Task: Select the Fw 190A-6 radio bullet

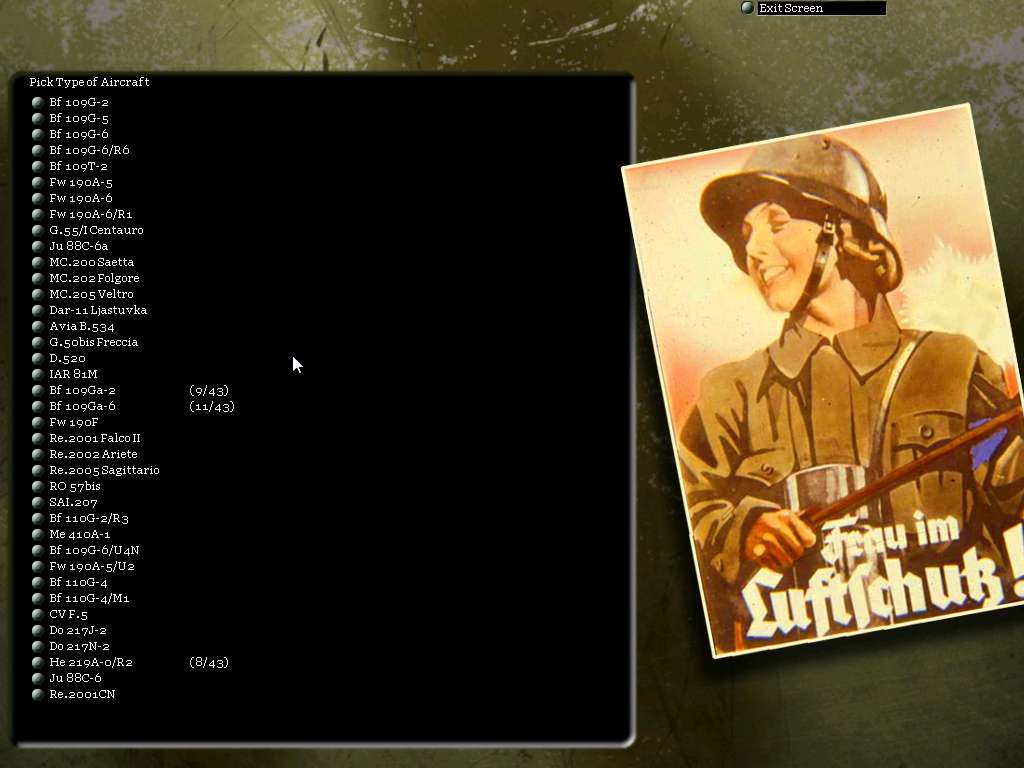Action: pos(38,198)
